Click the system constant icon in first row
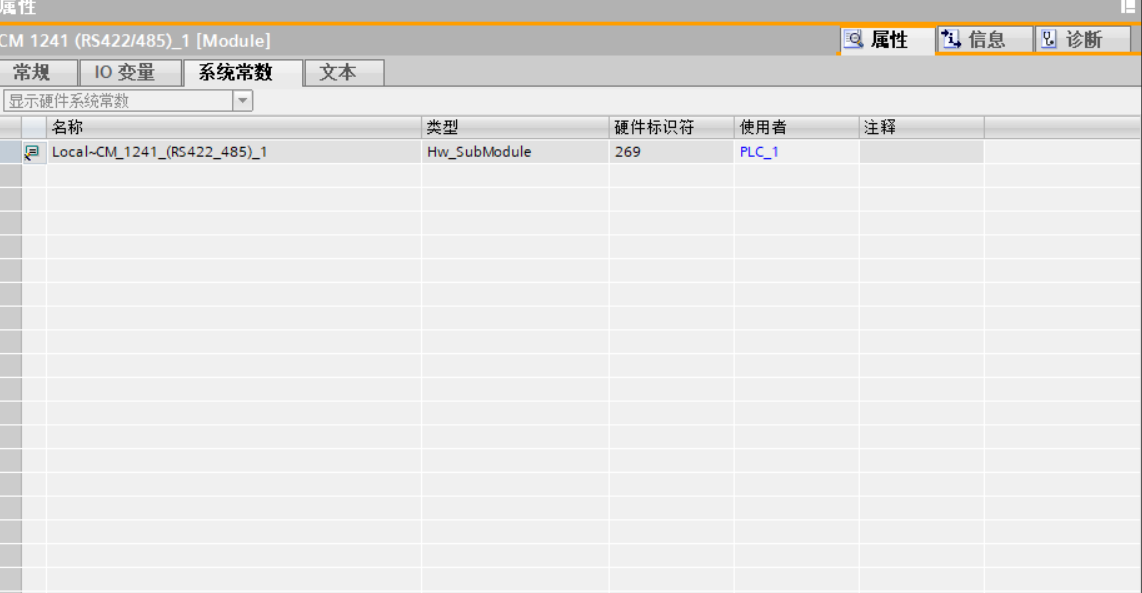 pyautogui.click(x=33, y=152)
